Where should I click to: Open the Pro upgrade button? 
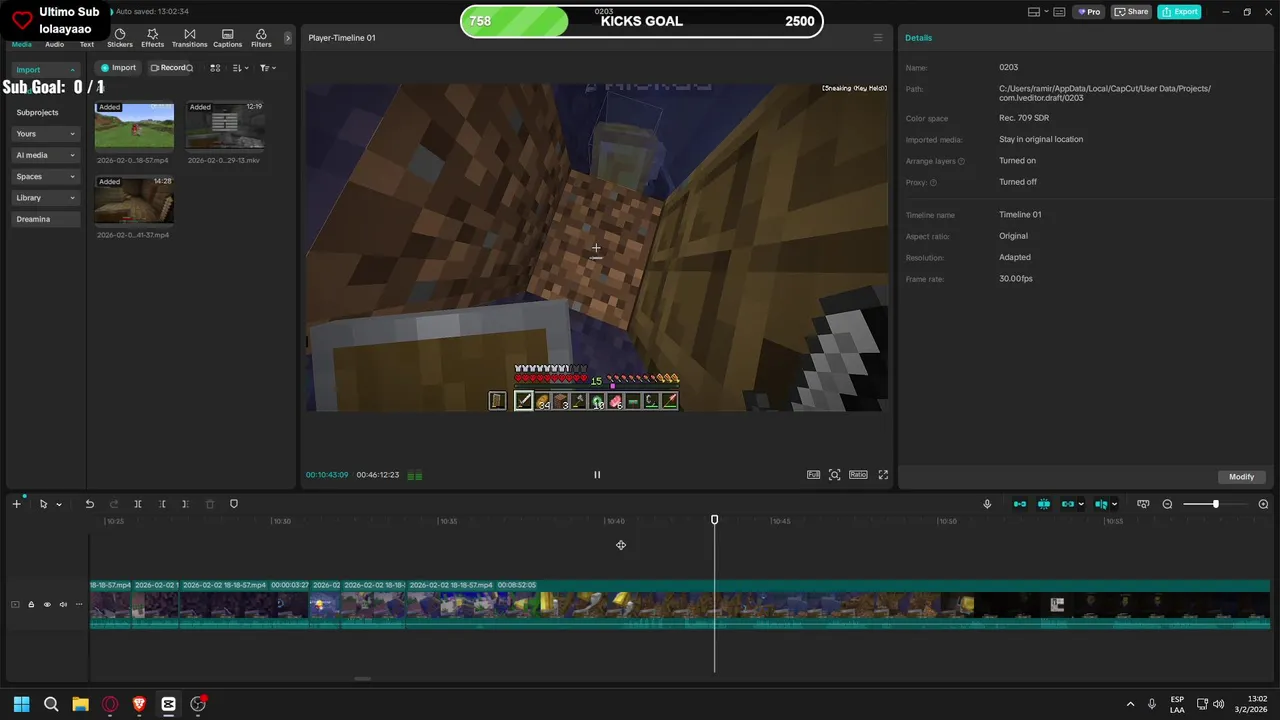1088,12
